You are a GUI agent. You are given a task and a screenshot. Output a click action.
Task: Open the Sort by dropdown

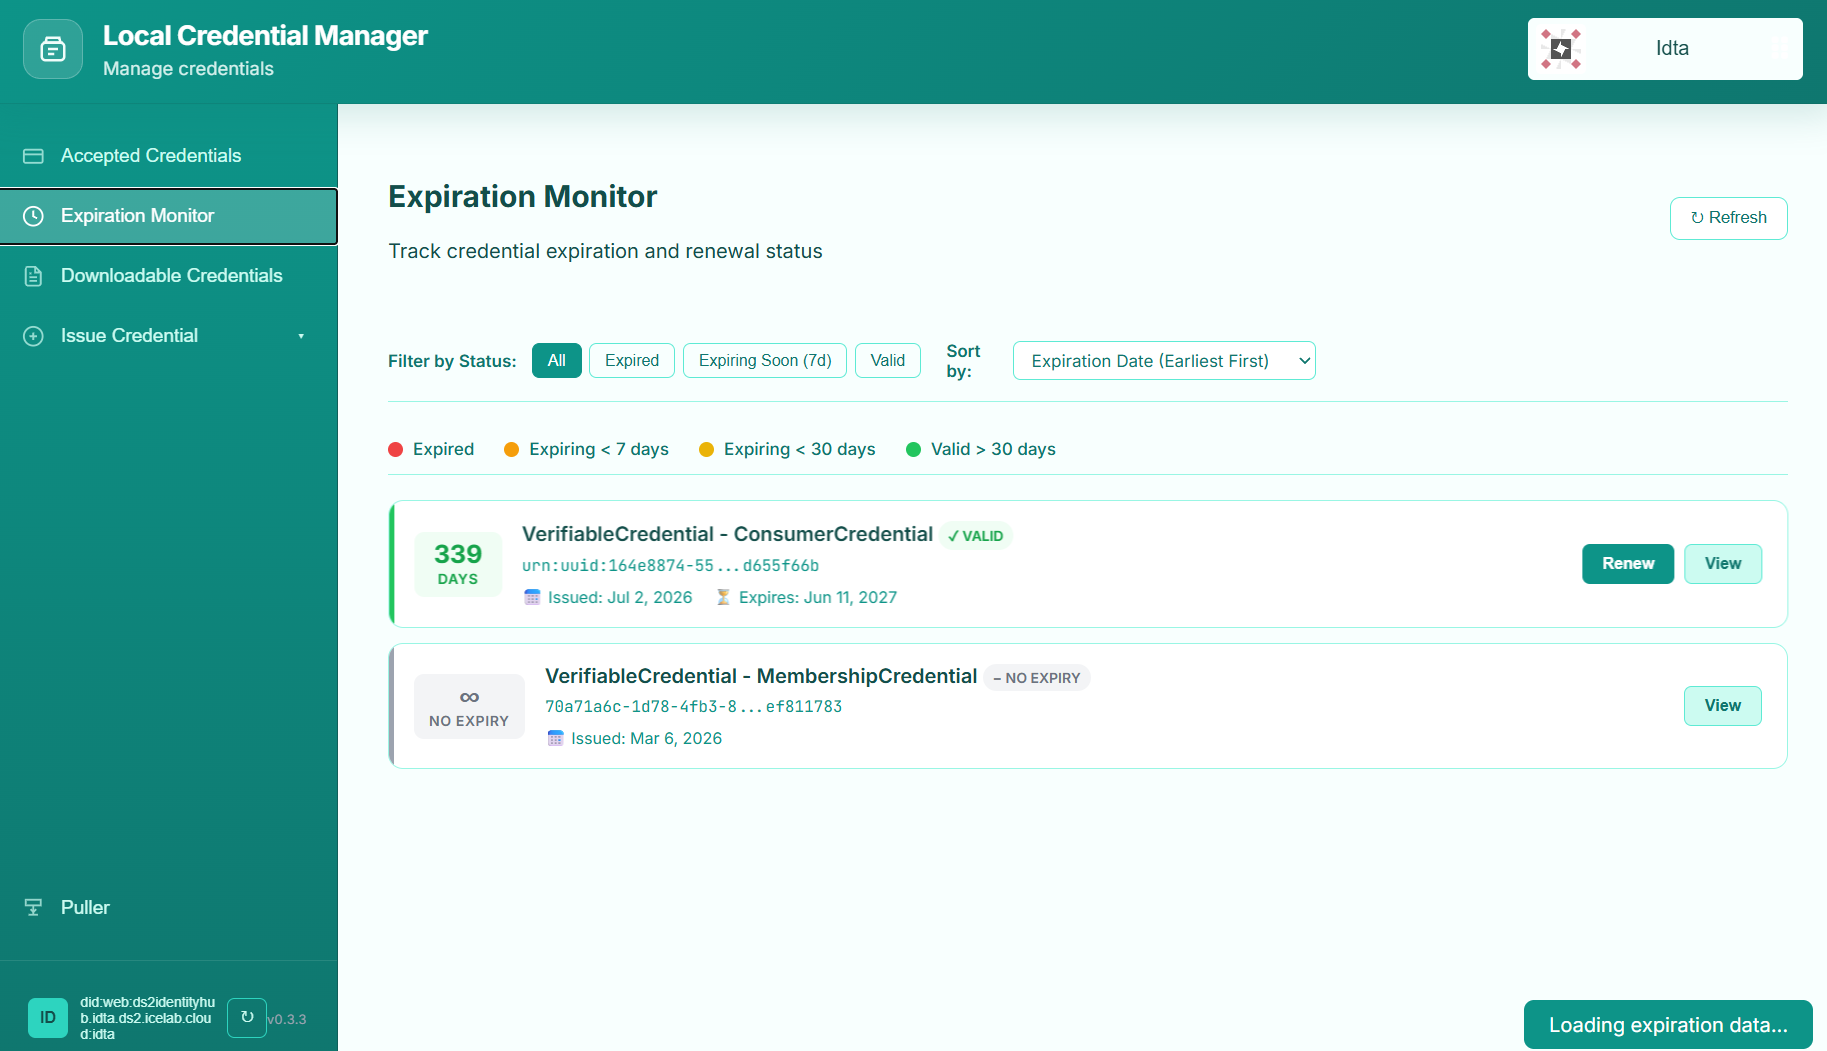(x=1164, y=361)
